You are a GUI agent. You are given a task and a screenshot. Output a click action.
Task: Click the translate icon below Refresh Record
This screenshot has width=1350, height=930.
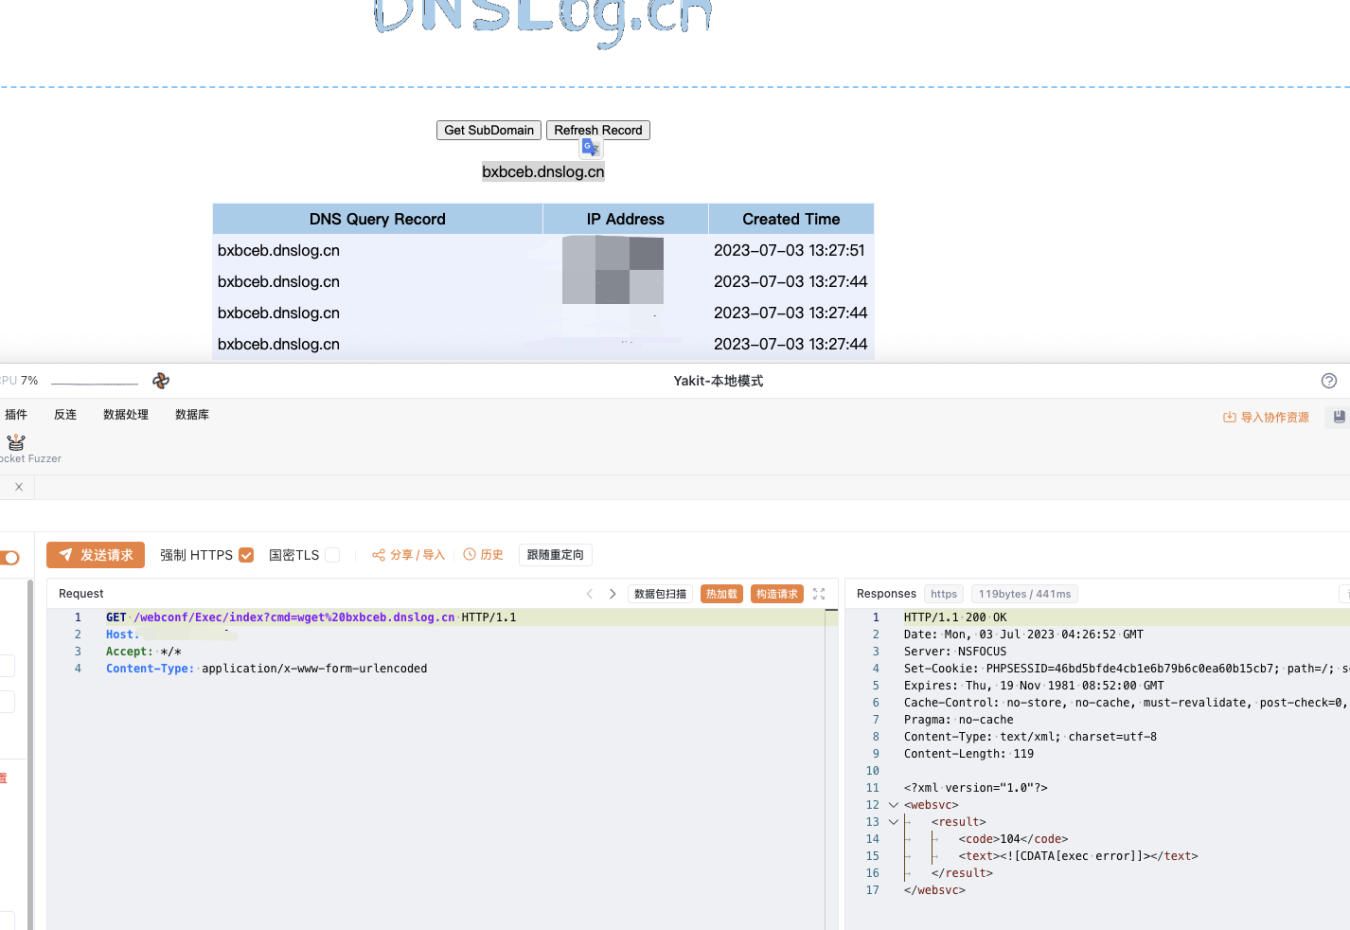coord(591,148)
